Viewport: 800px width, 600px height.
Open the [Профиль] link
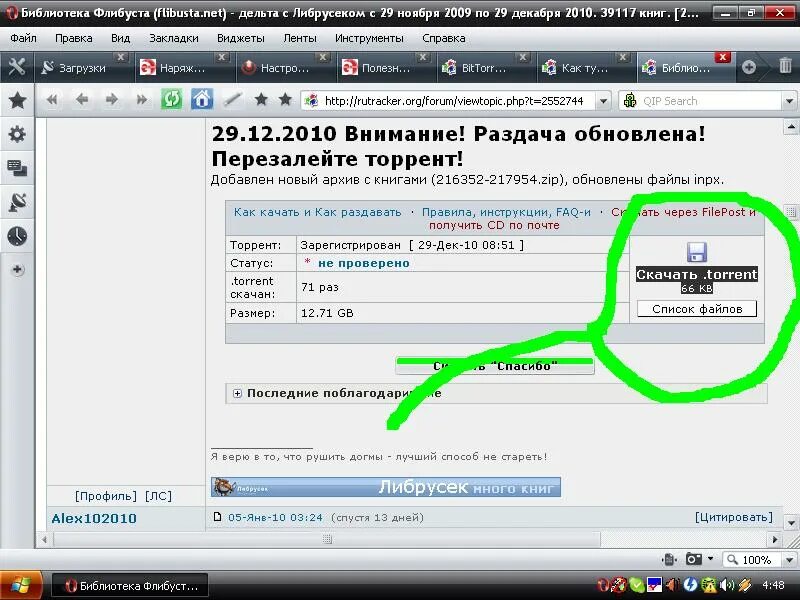pyautogui.click(x=106, y=496)
